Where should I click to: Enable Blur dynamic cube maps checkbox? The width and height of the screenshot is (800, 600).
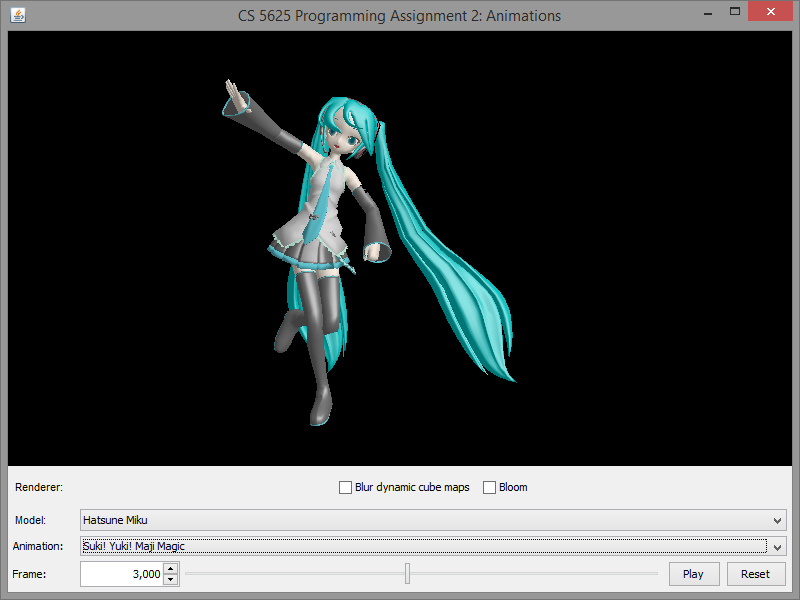(x=346, y=488)
